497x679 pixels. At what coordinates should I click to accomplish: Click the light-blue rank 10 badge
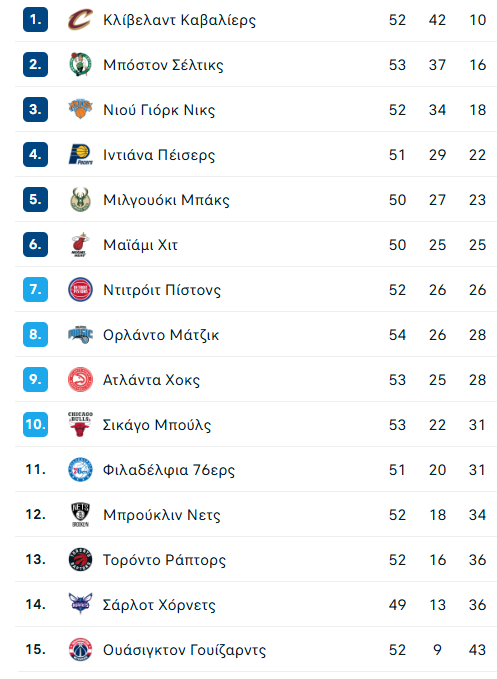[36, 424]
